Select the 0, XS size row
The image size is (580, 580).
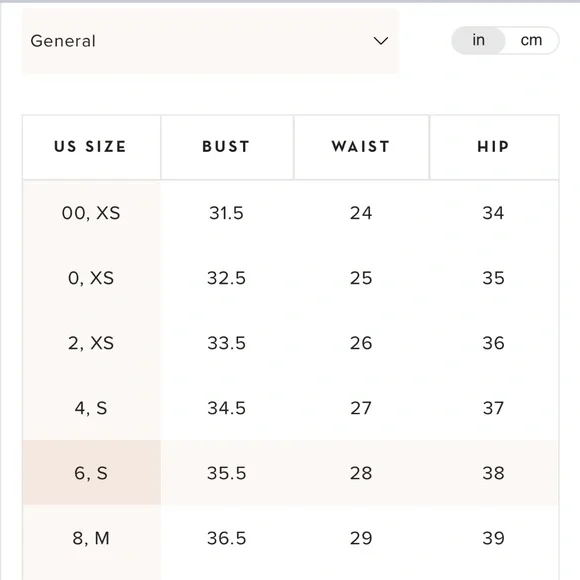pos(290,278)
